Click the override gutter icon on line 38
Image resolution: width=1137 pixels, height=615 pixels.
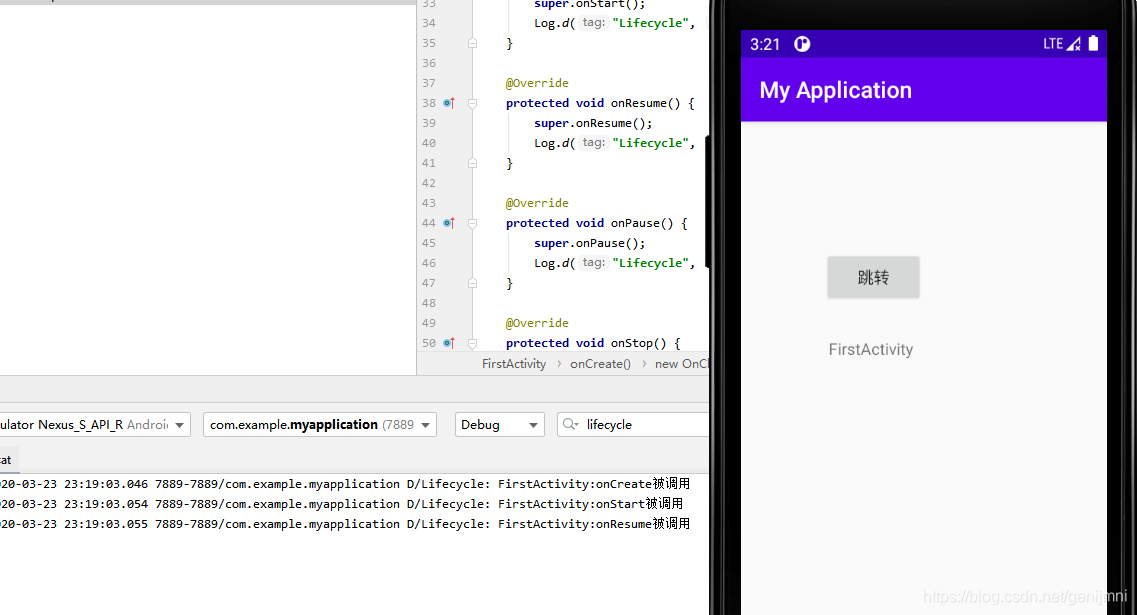point(449,103)
